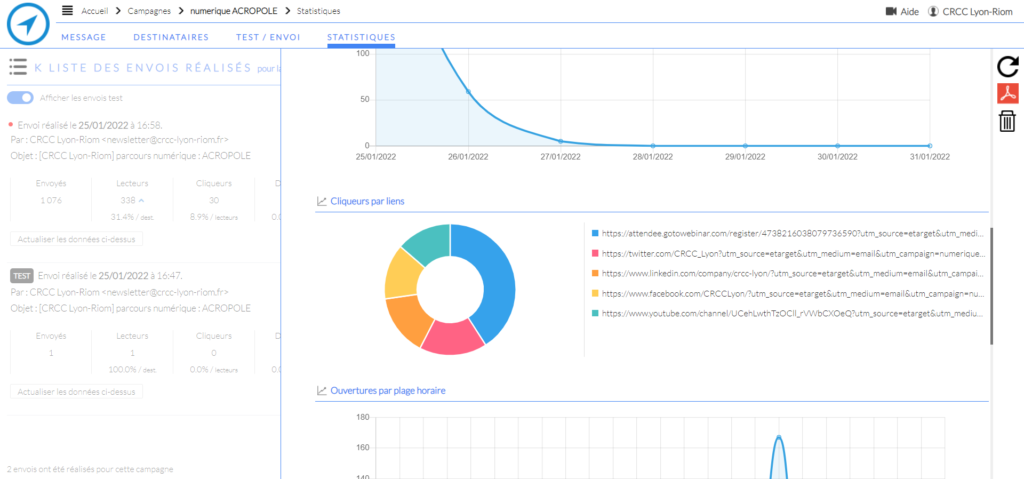Click the list icon beside Liste des envois
The width and height of the screenshot is (1024, 479).
[x=18, y=67]
